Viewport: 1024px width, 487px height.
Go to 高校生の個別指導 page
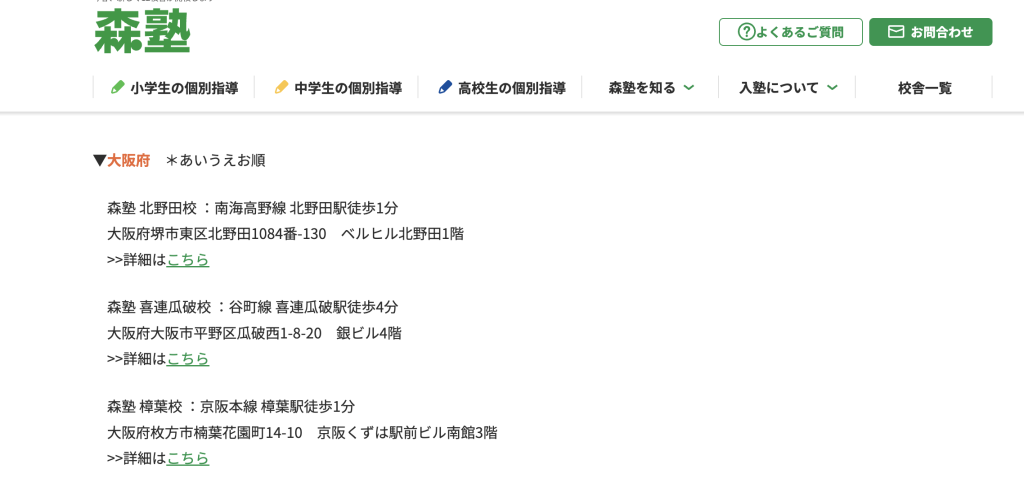click(512, 88)
